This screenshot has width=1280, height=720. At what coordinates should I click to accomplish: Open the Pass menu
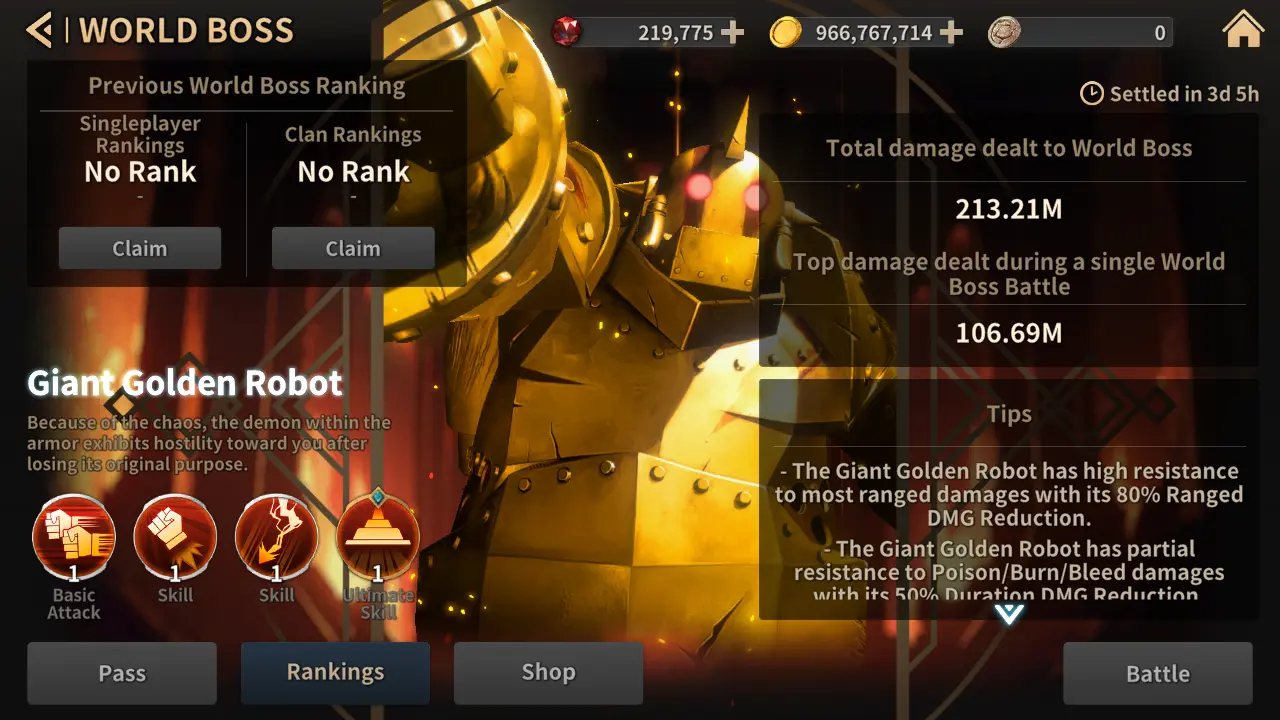pos(122,673)
